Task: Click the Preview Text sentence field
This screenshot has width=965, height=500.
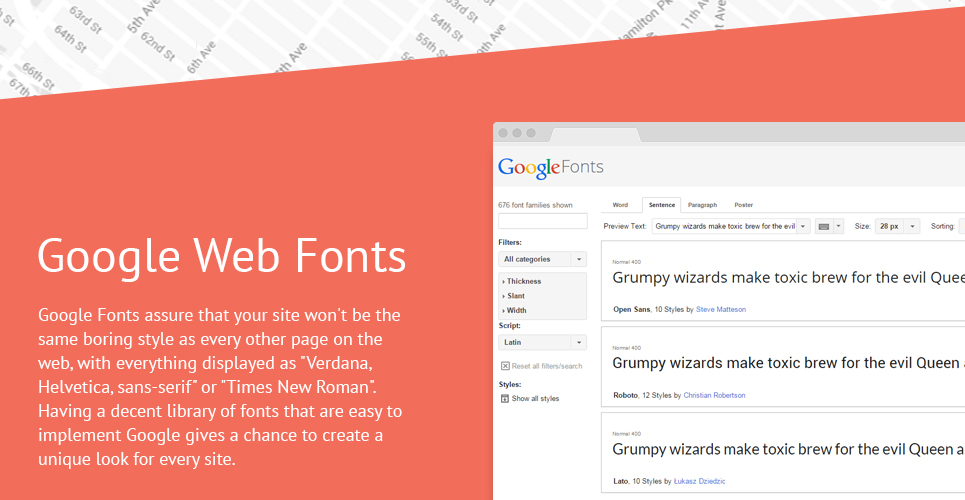Action: [x=724, y=227]
